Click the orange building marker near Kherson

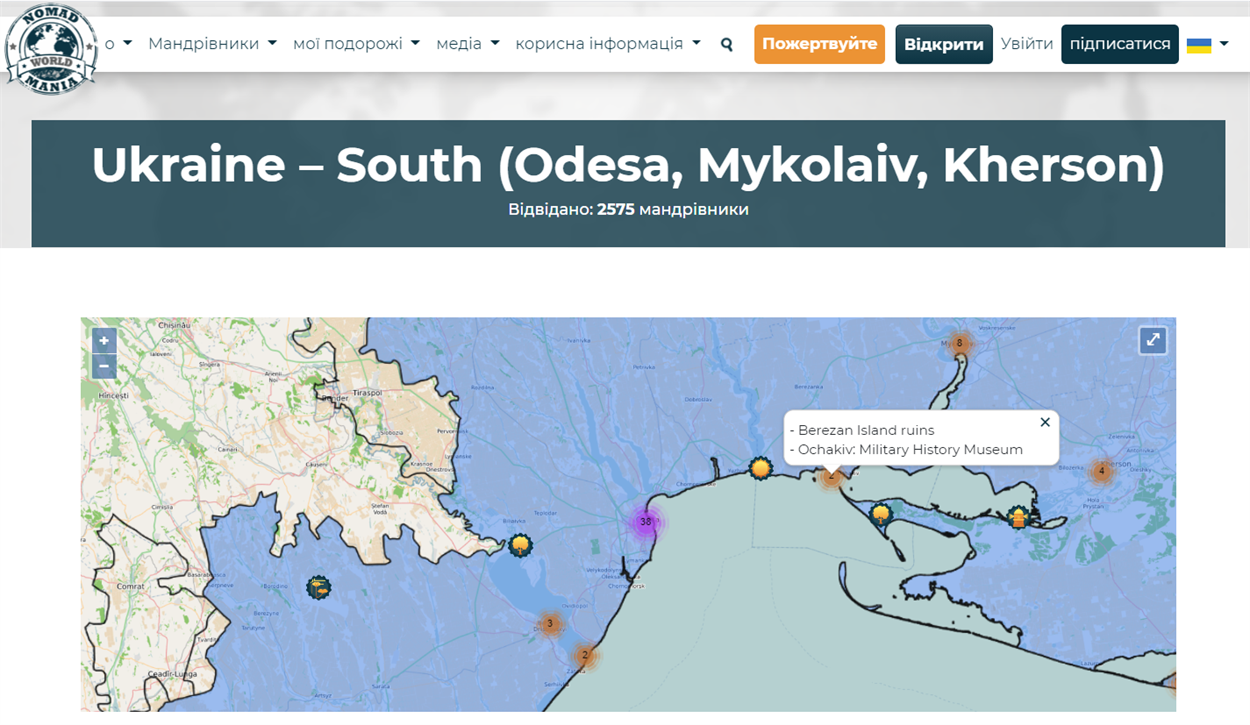pos(1018,517)
